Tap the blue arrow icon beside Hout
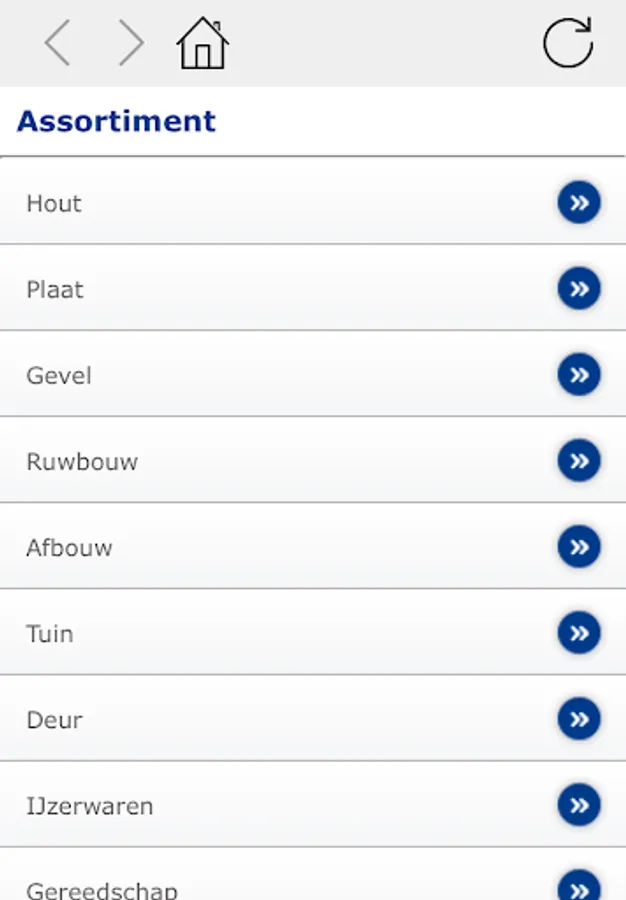Image resolution: width=626 pixels, height=900 pixels. pyautogui.click(x=578, y=203)
